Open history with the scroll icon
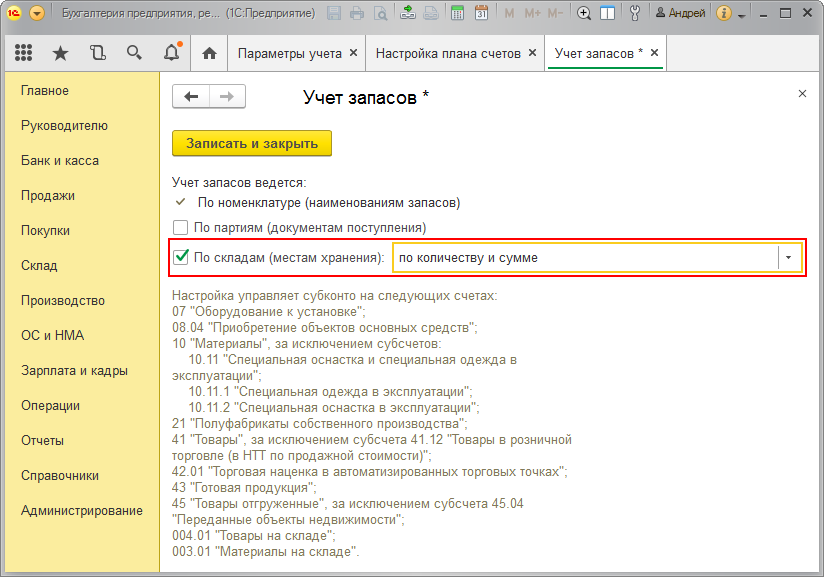This screenshot has height=577, width=824. (96, 52)
